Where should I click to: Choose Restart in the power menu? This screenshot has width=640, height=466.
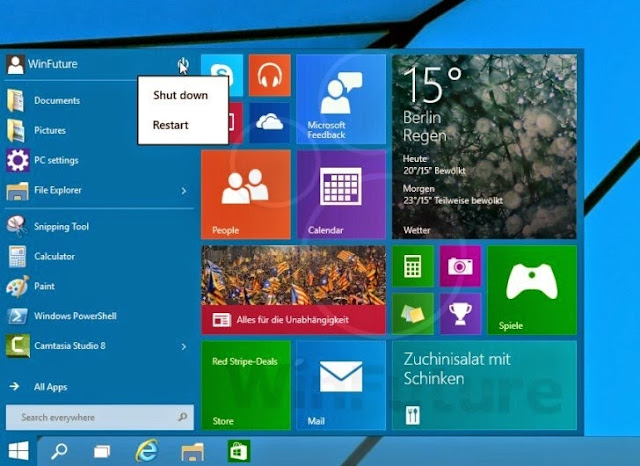tap(171, 125)
